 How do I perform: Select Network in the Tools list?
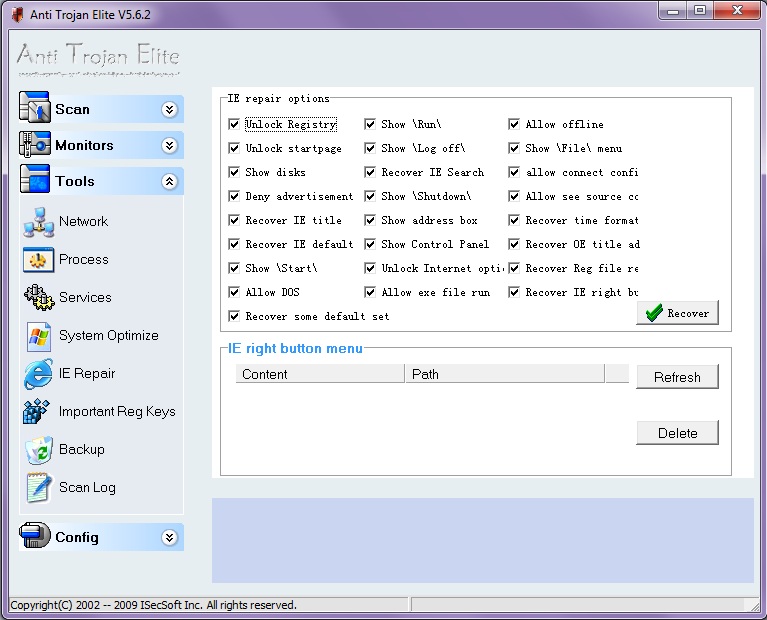[83, 221]
